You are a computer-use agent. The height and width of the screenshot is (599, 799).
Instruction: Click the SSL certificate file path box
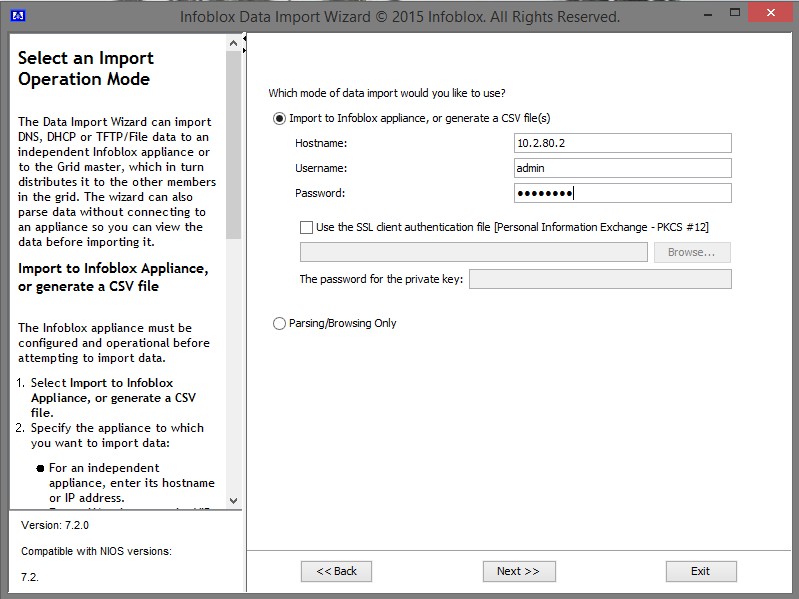point(473,252)
